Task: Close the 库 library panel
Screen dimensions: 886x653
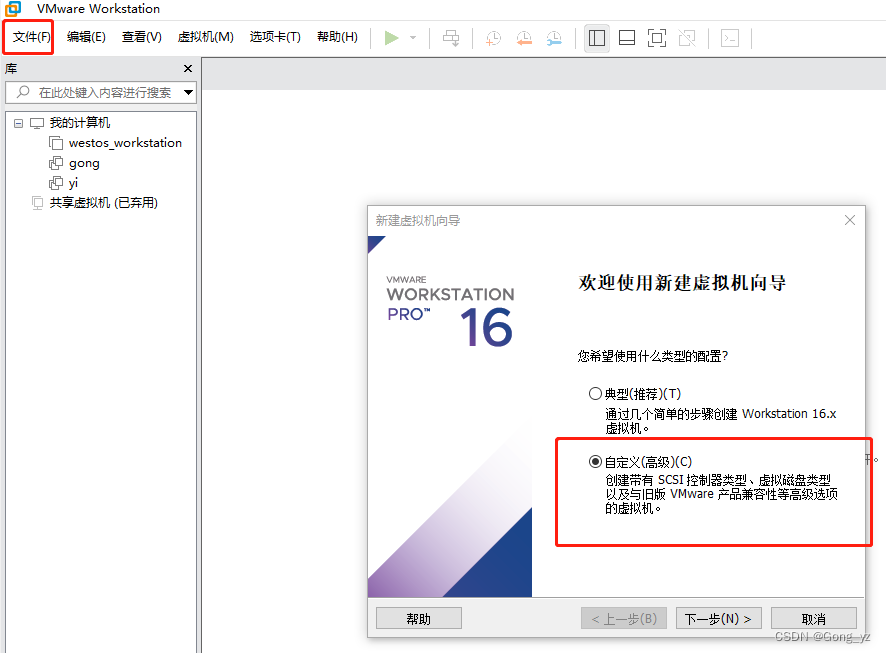Action: tap(188, 68)
